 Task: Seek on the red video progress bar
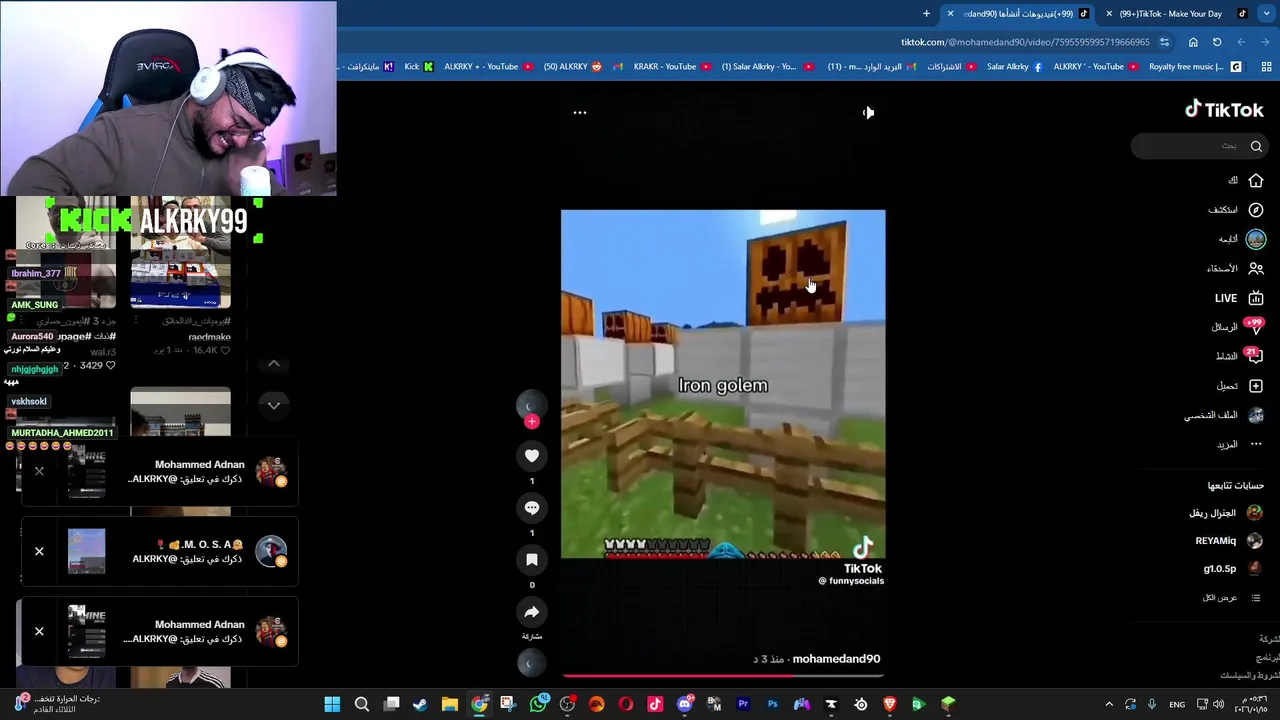click(x=723, y=676)
